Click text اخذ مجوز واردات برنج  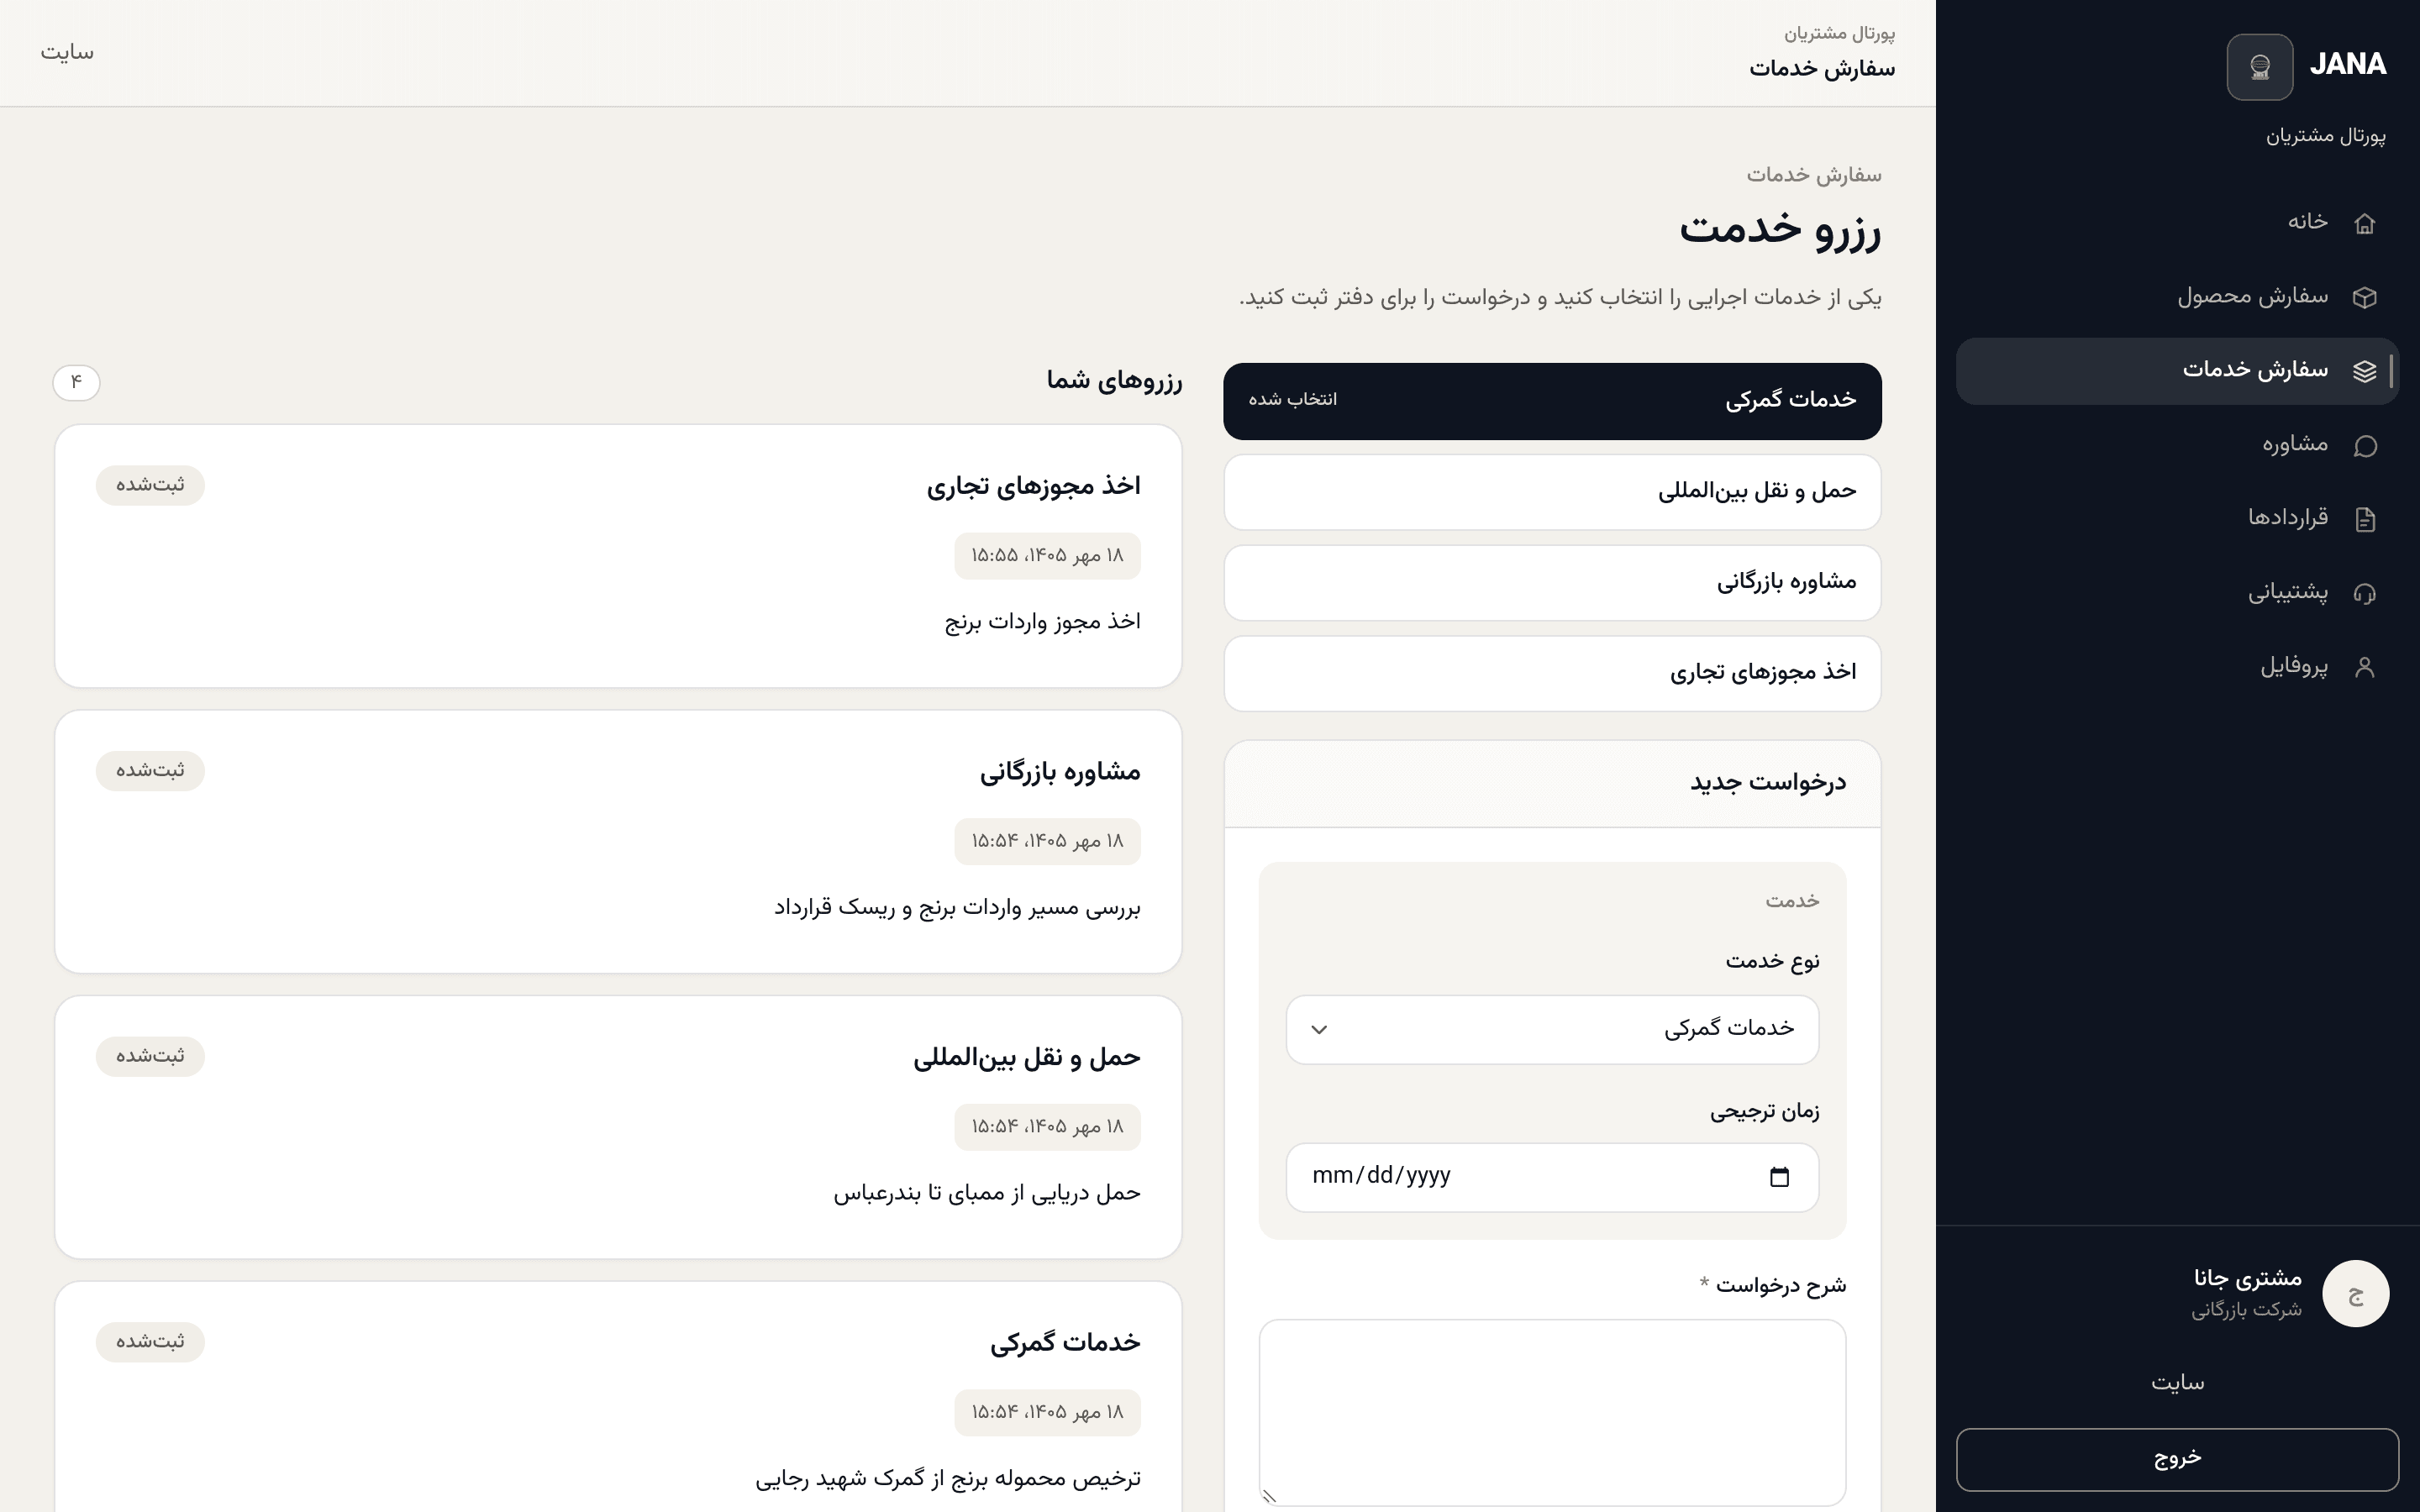tap(1042, 622)
